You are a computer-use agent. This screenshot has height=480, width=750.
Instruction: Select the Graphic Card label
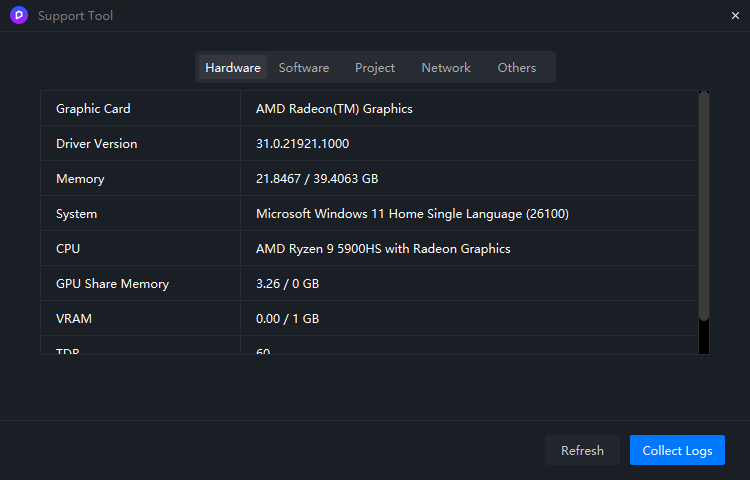[x=93, y=109]
